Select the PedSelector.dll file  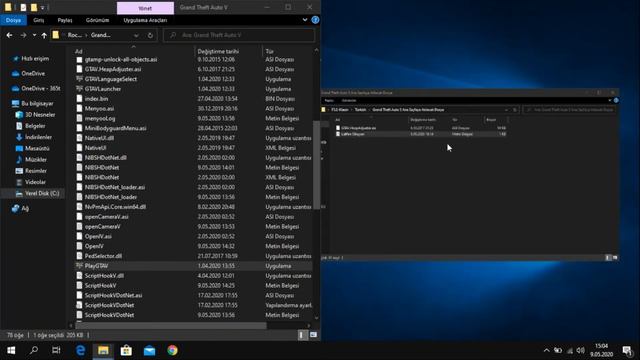coord(103,256)
